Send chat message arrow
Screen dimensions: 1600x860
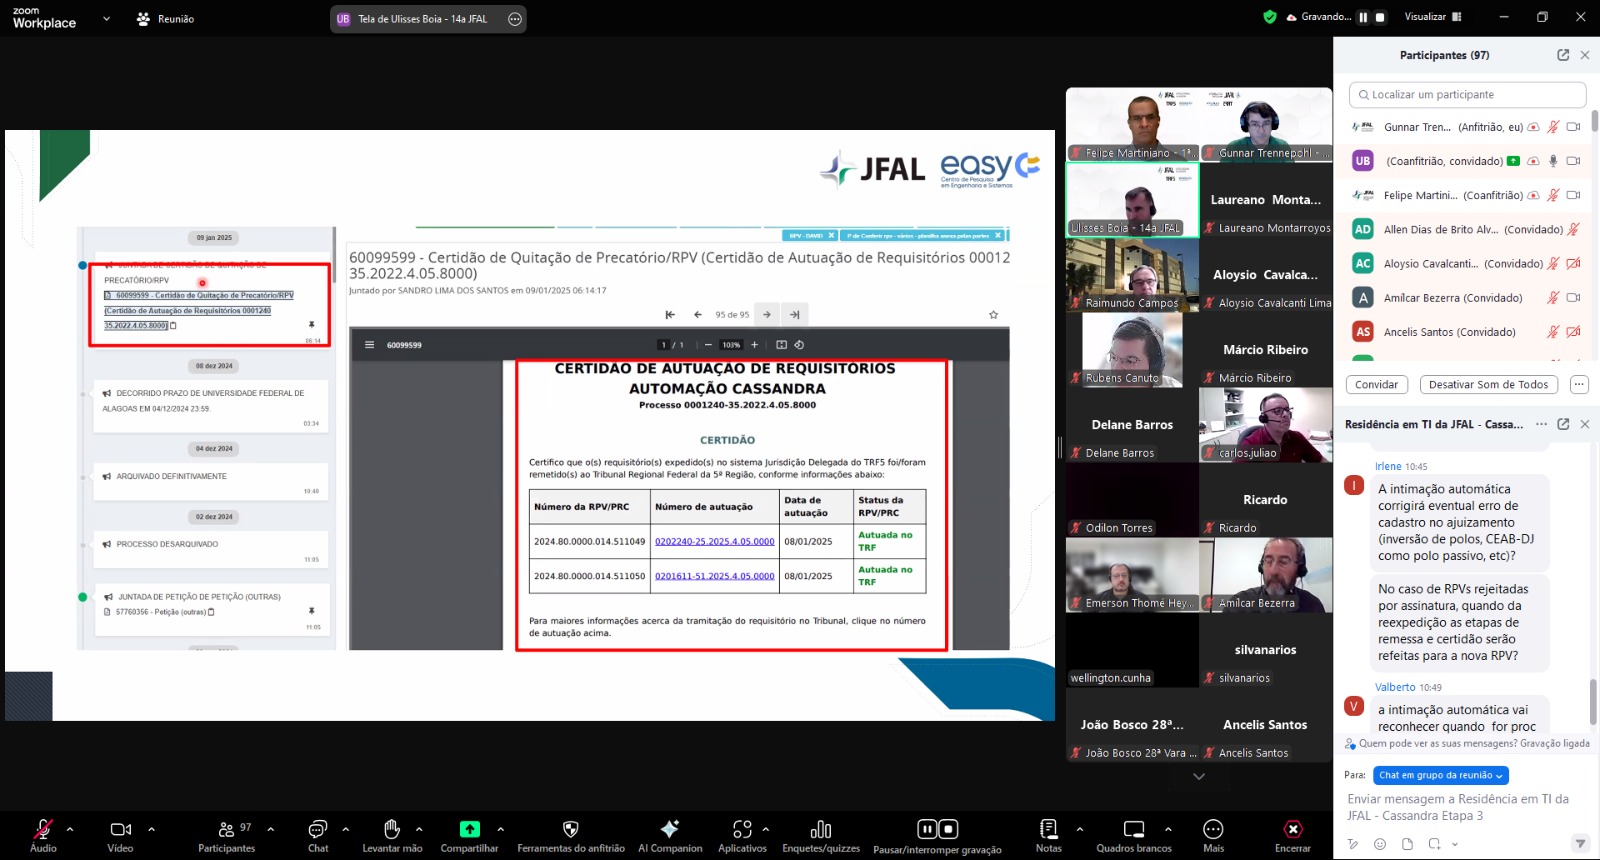[x=1580, y=844]
